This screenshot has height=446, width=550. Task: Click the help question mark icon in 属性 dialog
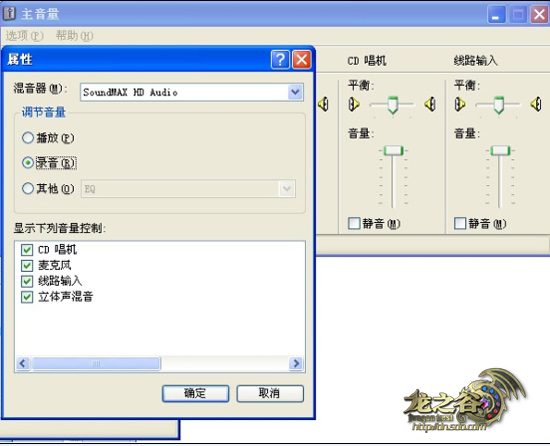tap(280, 60)
